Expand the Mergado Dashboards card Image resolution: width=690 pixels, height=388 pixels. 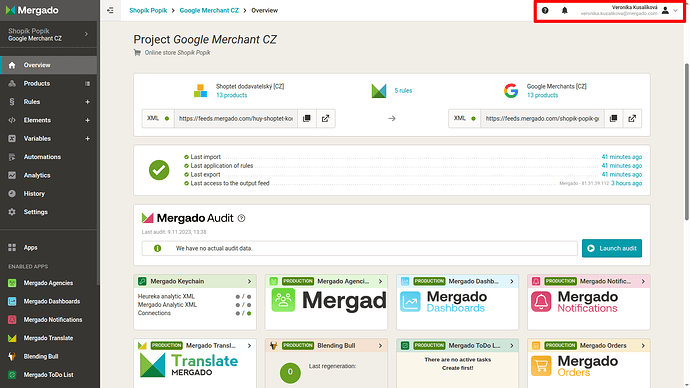[511, 282]
